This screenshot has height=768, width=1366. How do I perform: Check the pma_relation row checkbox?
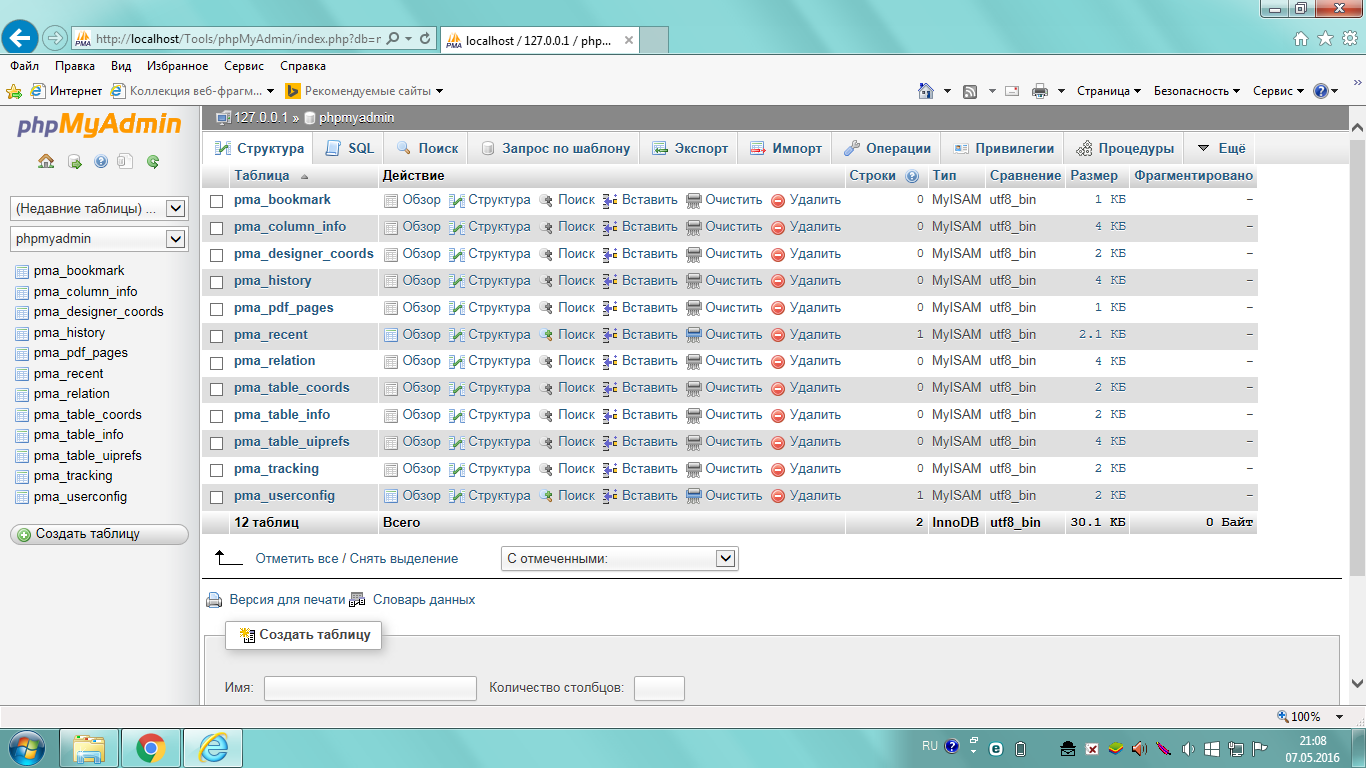click(216, 362)
